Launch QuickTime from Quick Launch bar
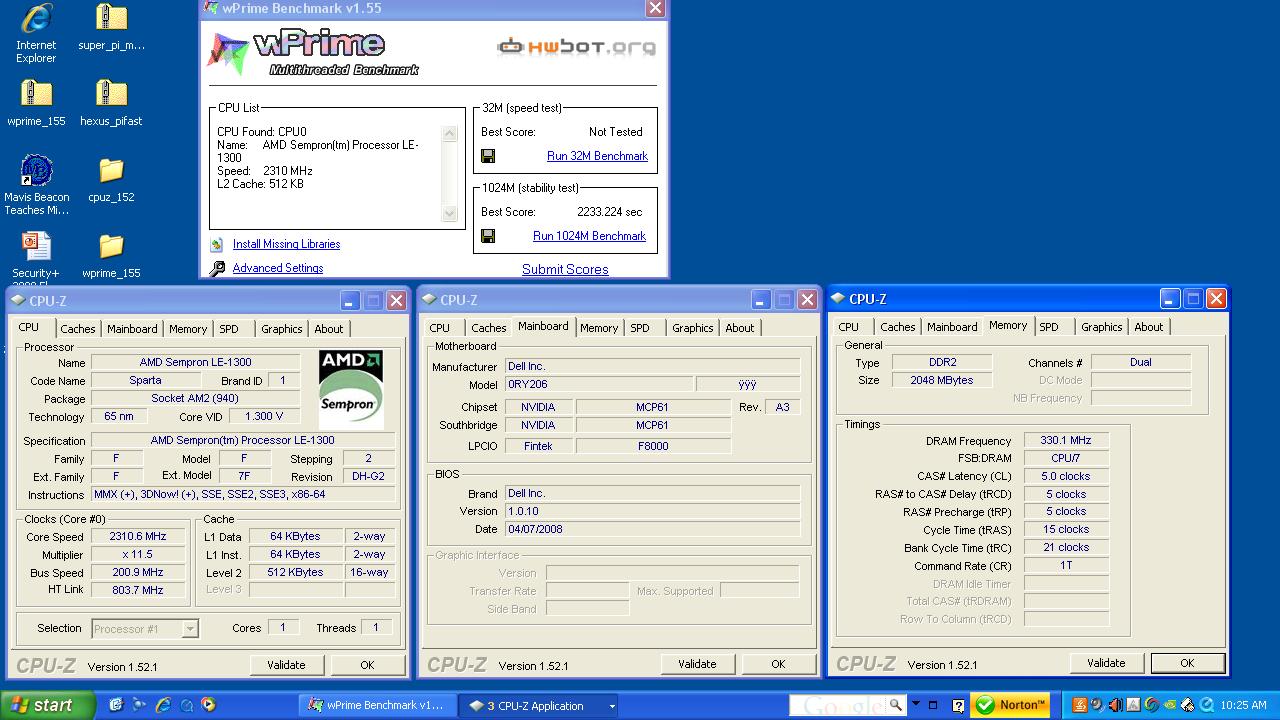Viewport: 1280px width, 720px height. [187, 705]
